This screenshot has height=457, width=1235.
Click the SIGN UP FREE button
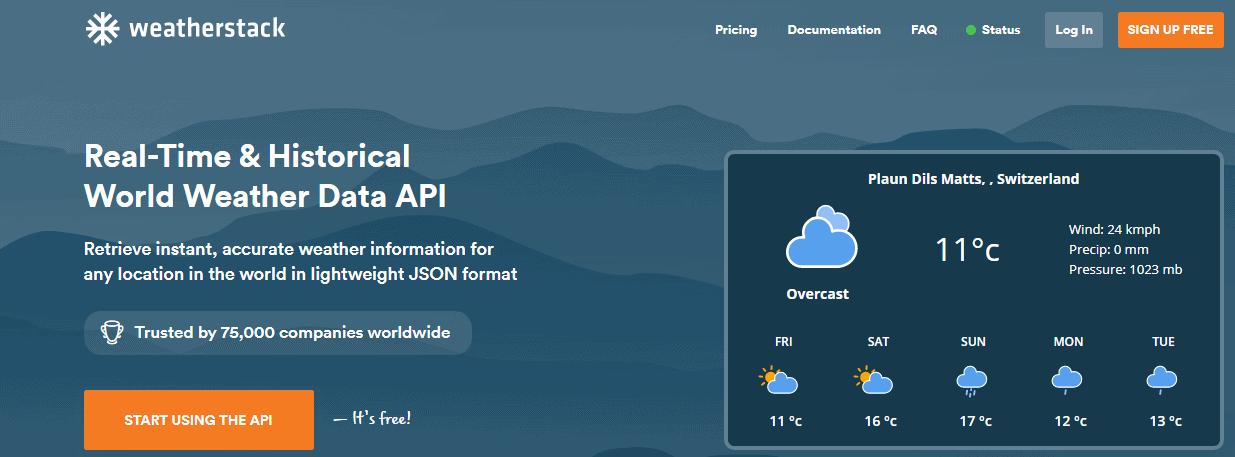click(1170, 30)
